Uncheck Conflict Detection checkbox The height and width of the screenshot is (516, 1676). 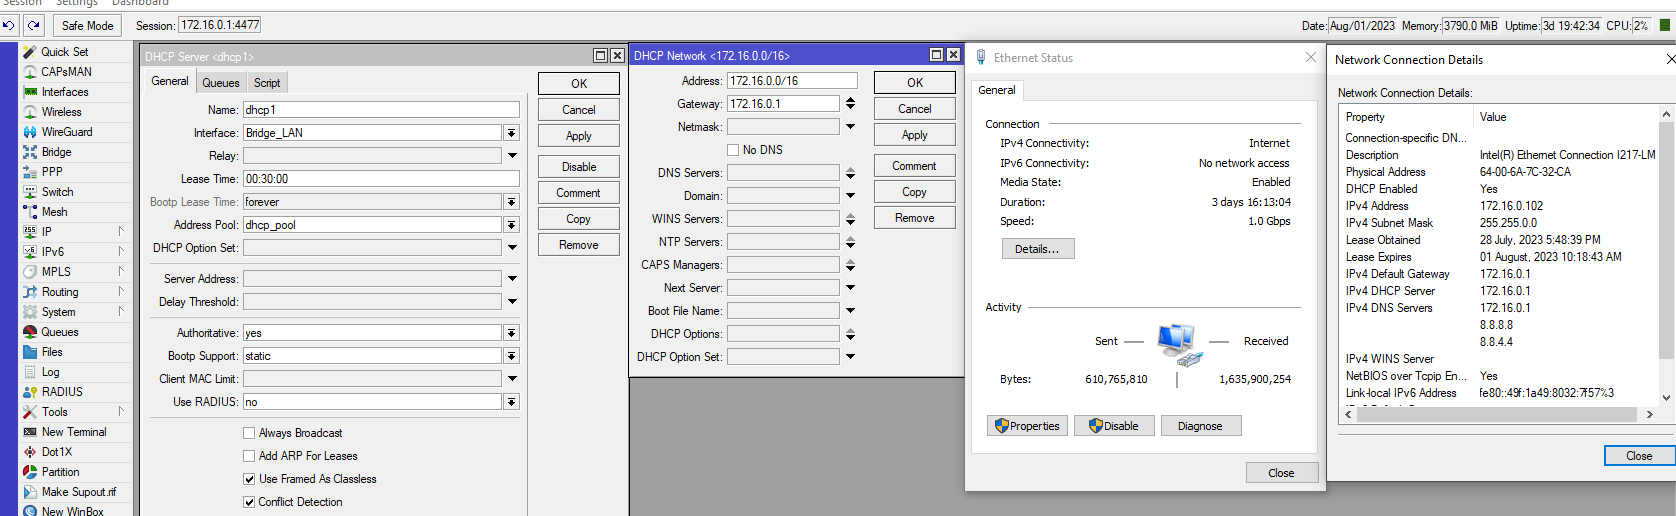pyautogui.click(x=249, y=502)
